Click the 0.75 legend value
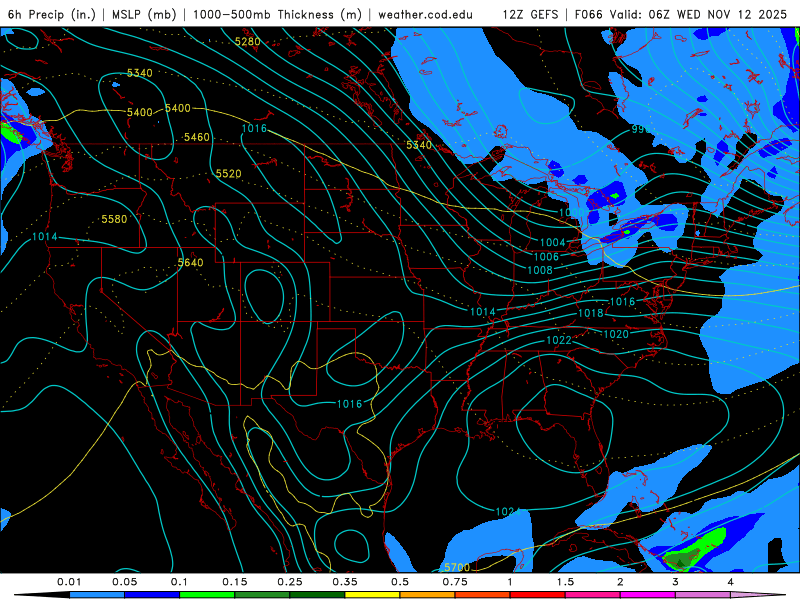 tap(455, 582)
